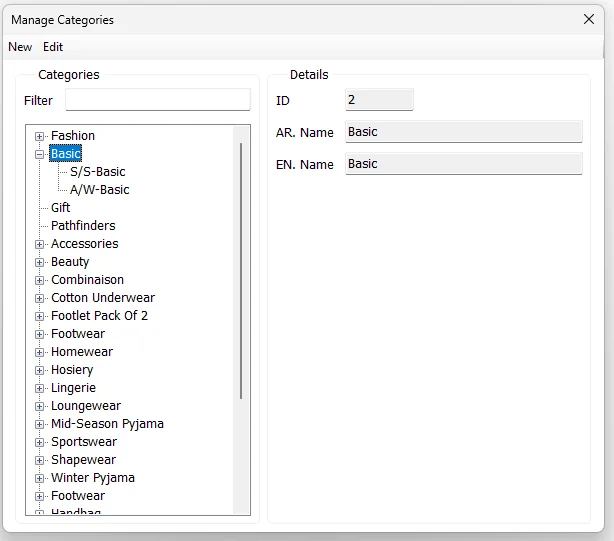This screenshot has width=614, height=541.
Task: Select the Loungewear category
Action: point(86,406)
